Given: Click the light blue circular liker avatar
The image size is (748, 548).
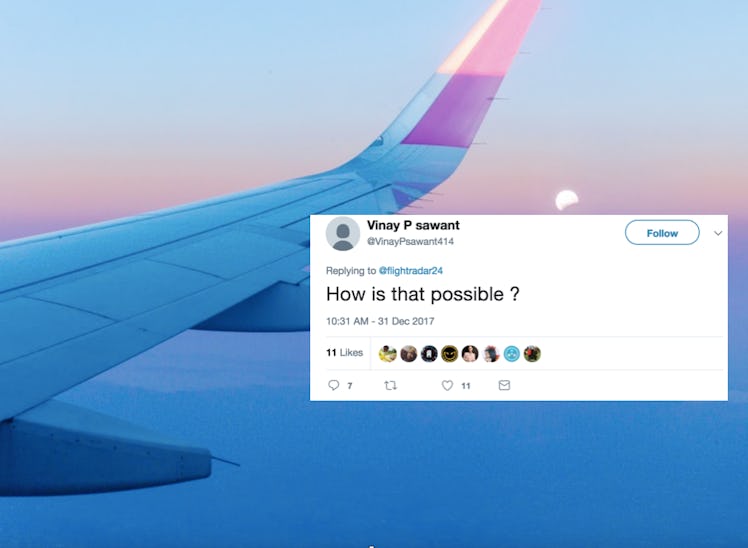Looking at the screenshot, I should pyautogui.click(x=511, y=353).
